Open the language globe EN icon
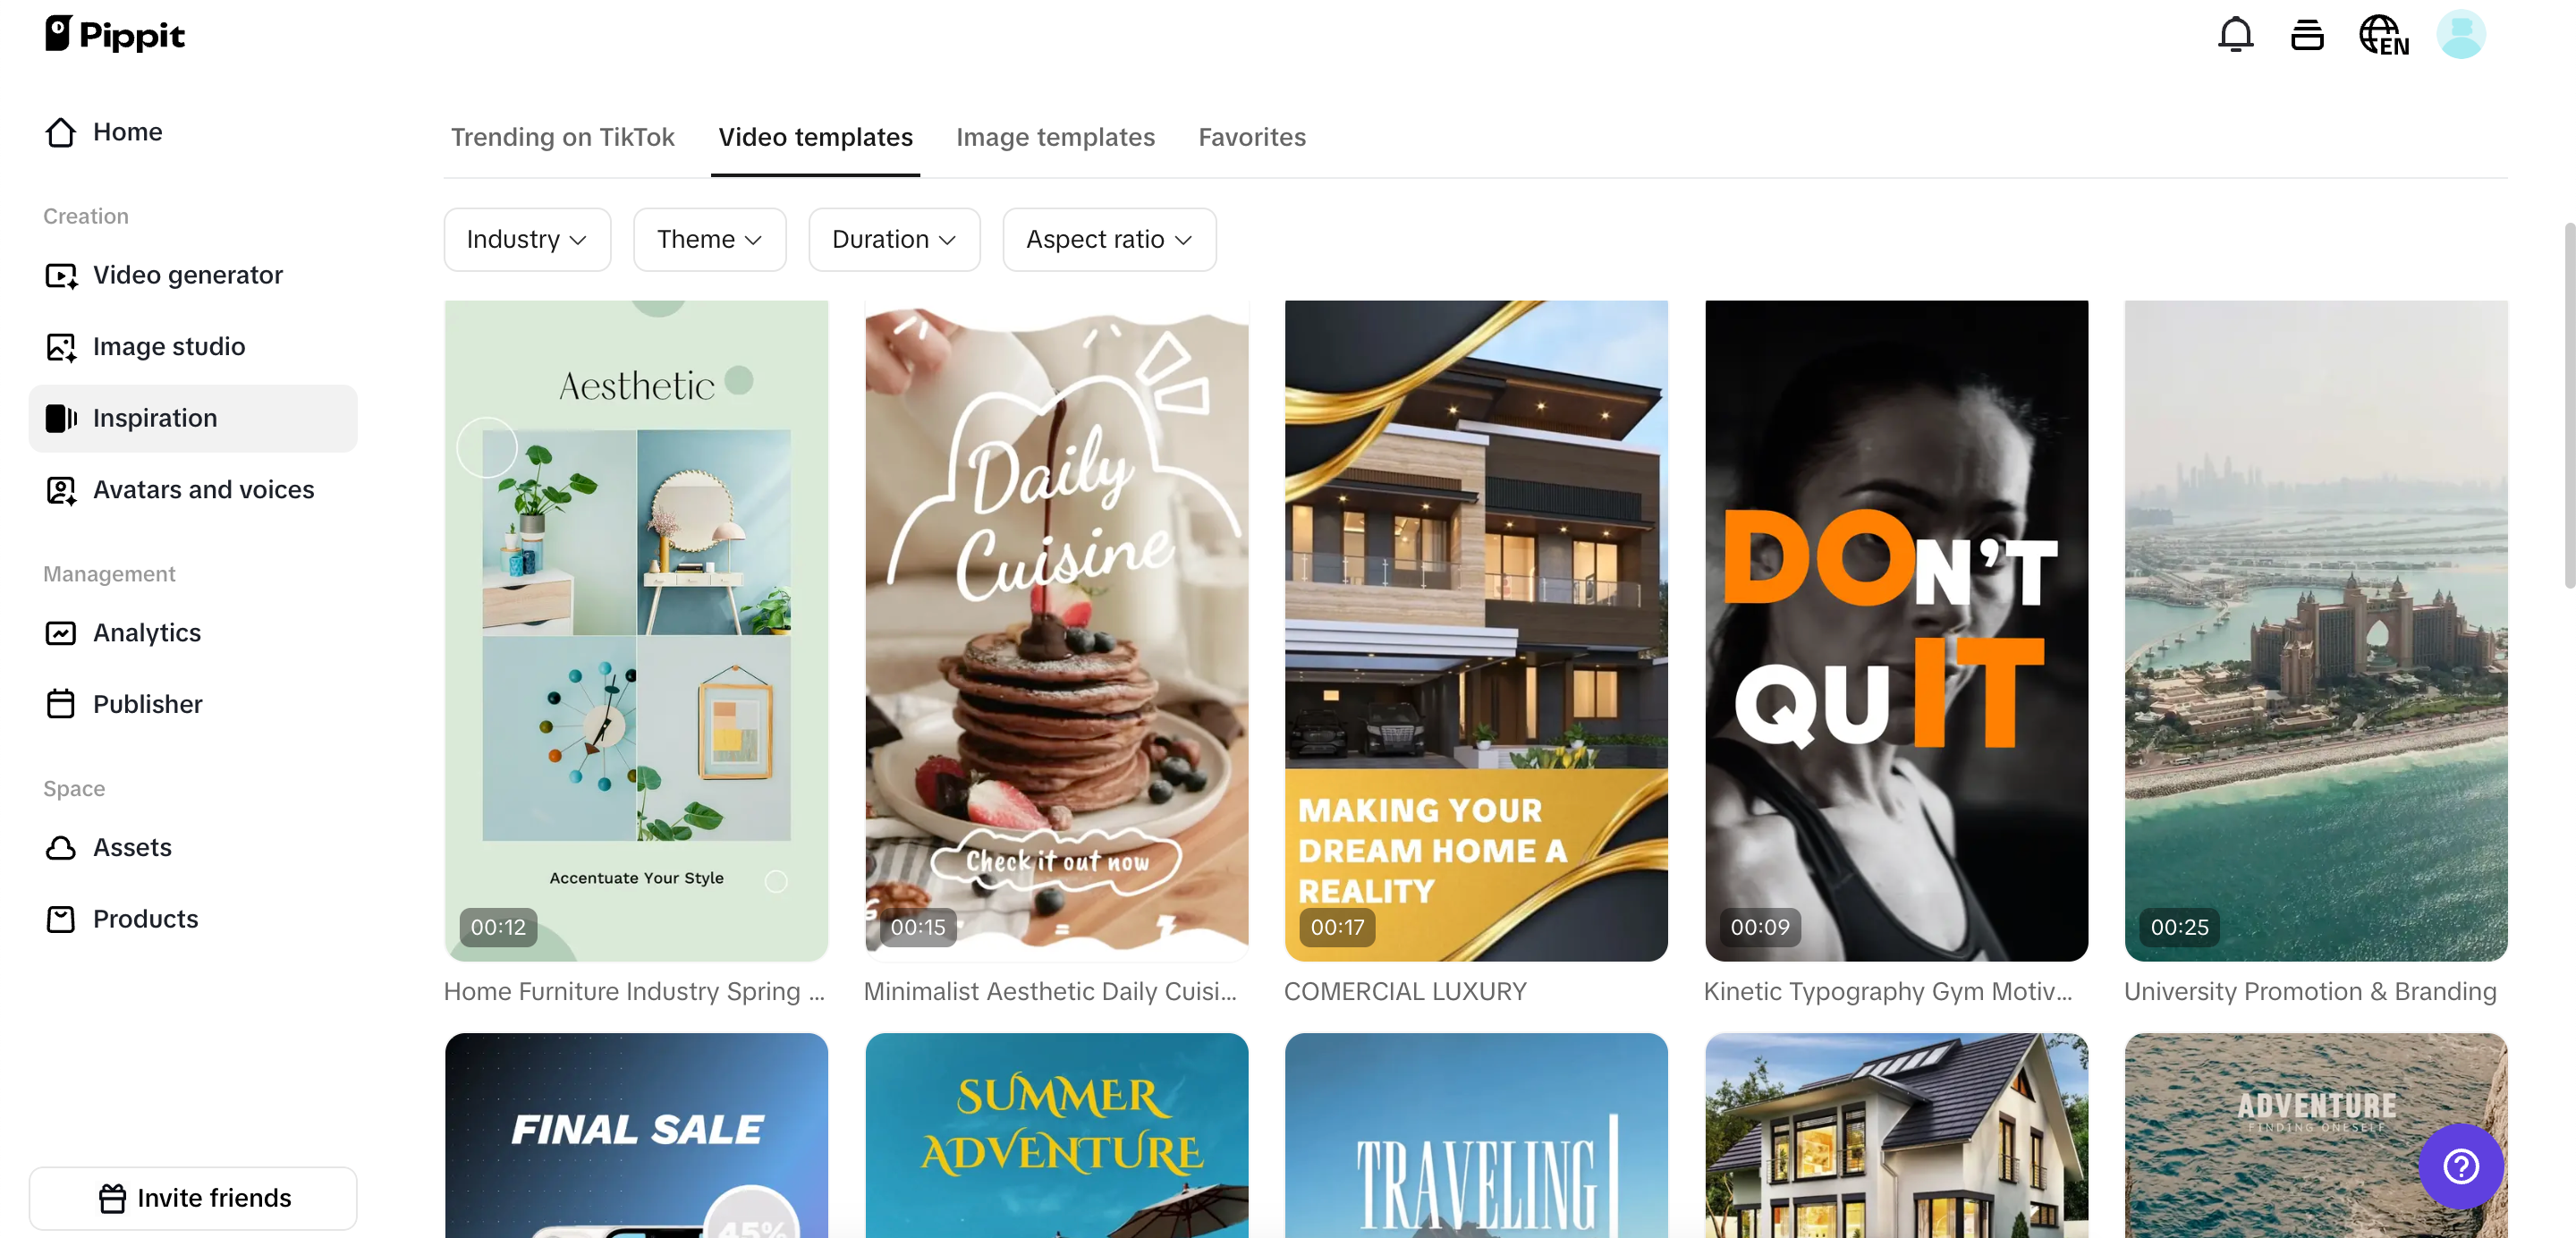The image size is (2576, 1238). point(2384,35)
